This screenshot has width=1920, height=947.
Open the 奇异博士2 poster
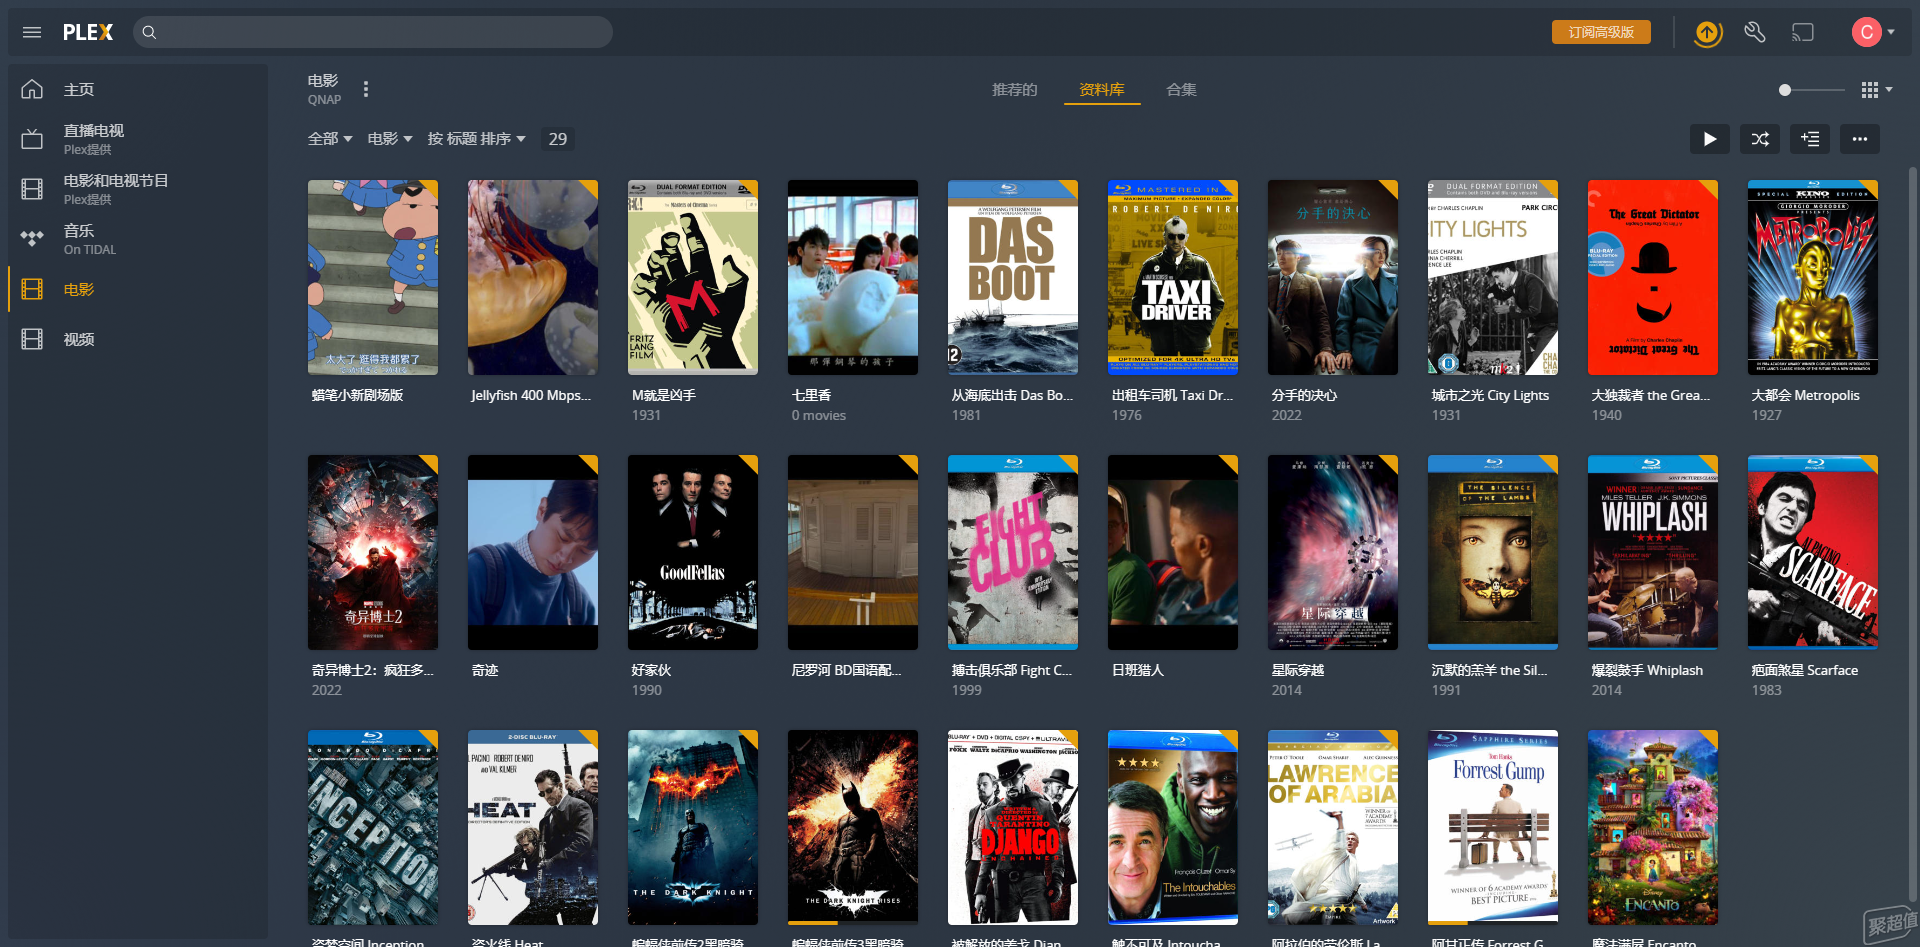coord(373,552)
